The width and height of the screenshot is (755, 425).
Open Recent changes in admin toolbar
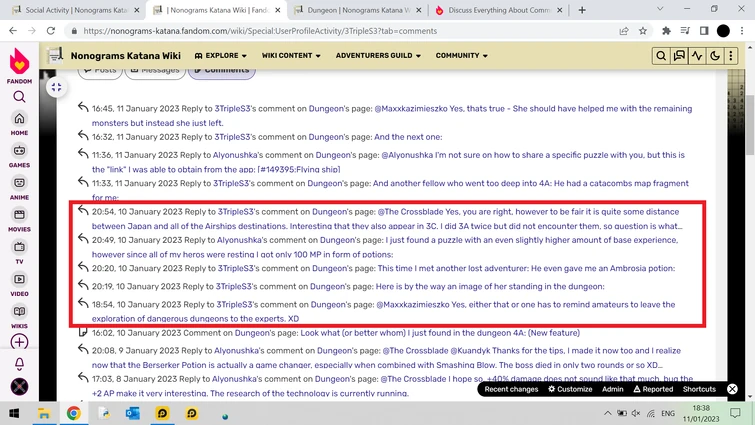[511, 389]
